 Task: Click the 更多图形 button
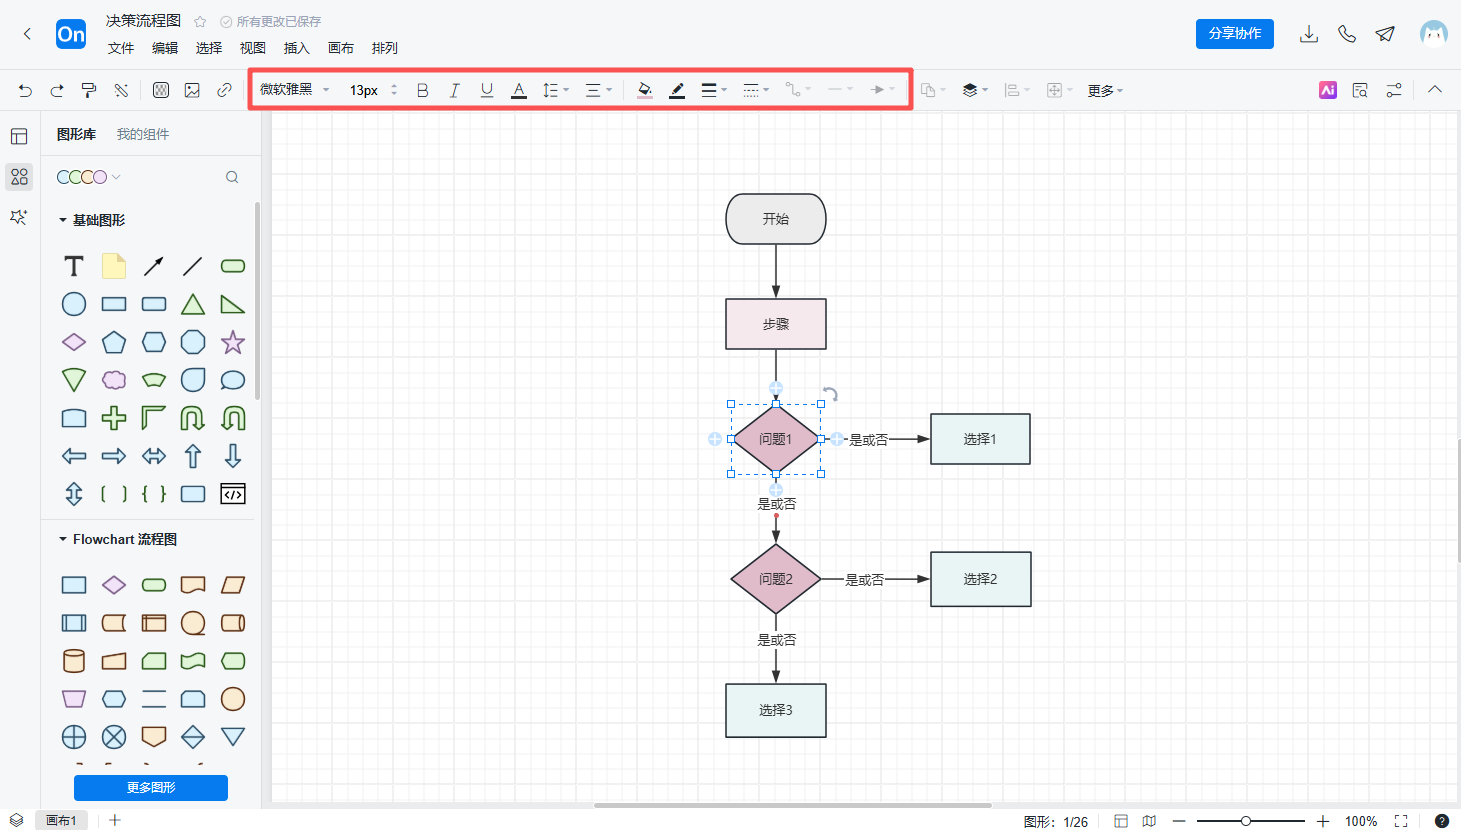point(151,788)
